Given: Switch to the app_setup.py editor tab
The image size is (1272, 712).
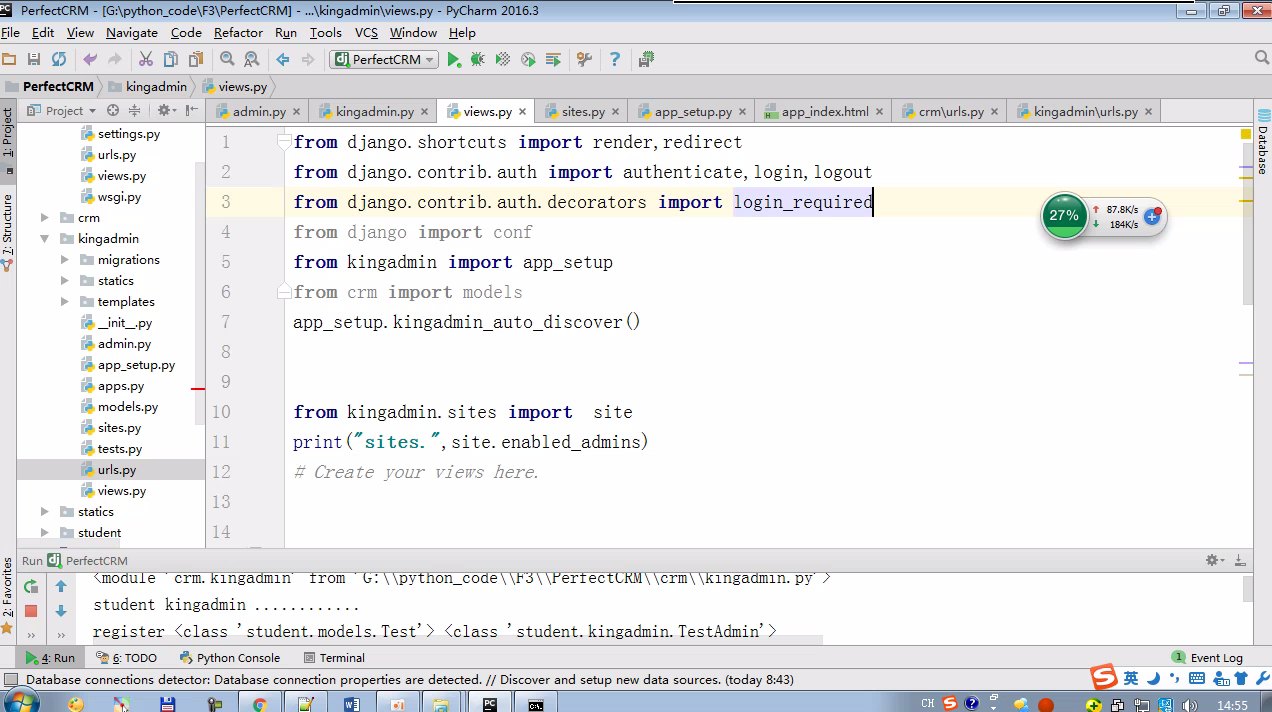Looking at the screenshot, I should point(692,112).
